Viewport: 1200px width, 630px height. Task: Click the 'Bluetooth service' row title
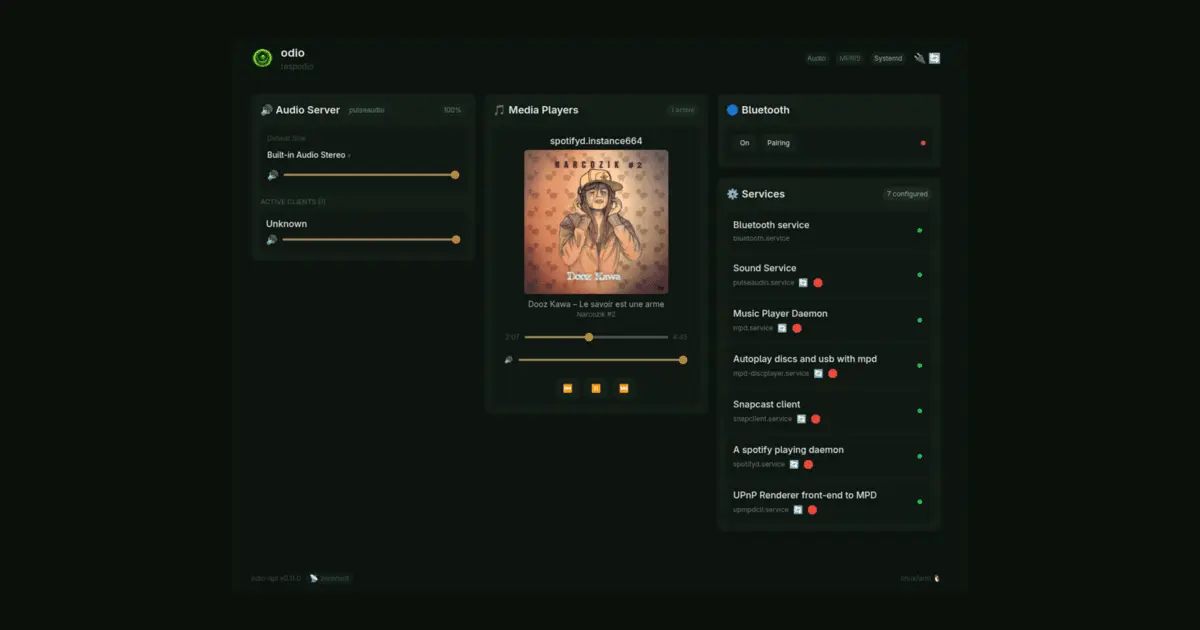(771, 225)
